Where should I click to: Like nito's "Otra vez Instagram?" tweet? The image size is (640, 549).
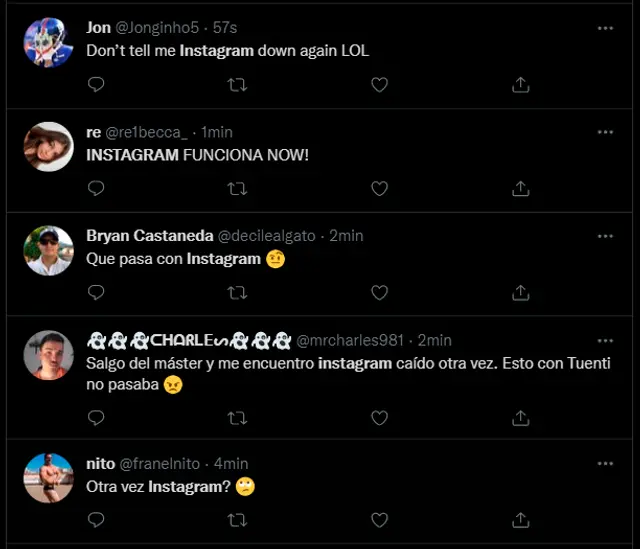pos(379,519)
